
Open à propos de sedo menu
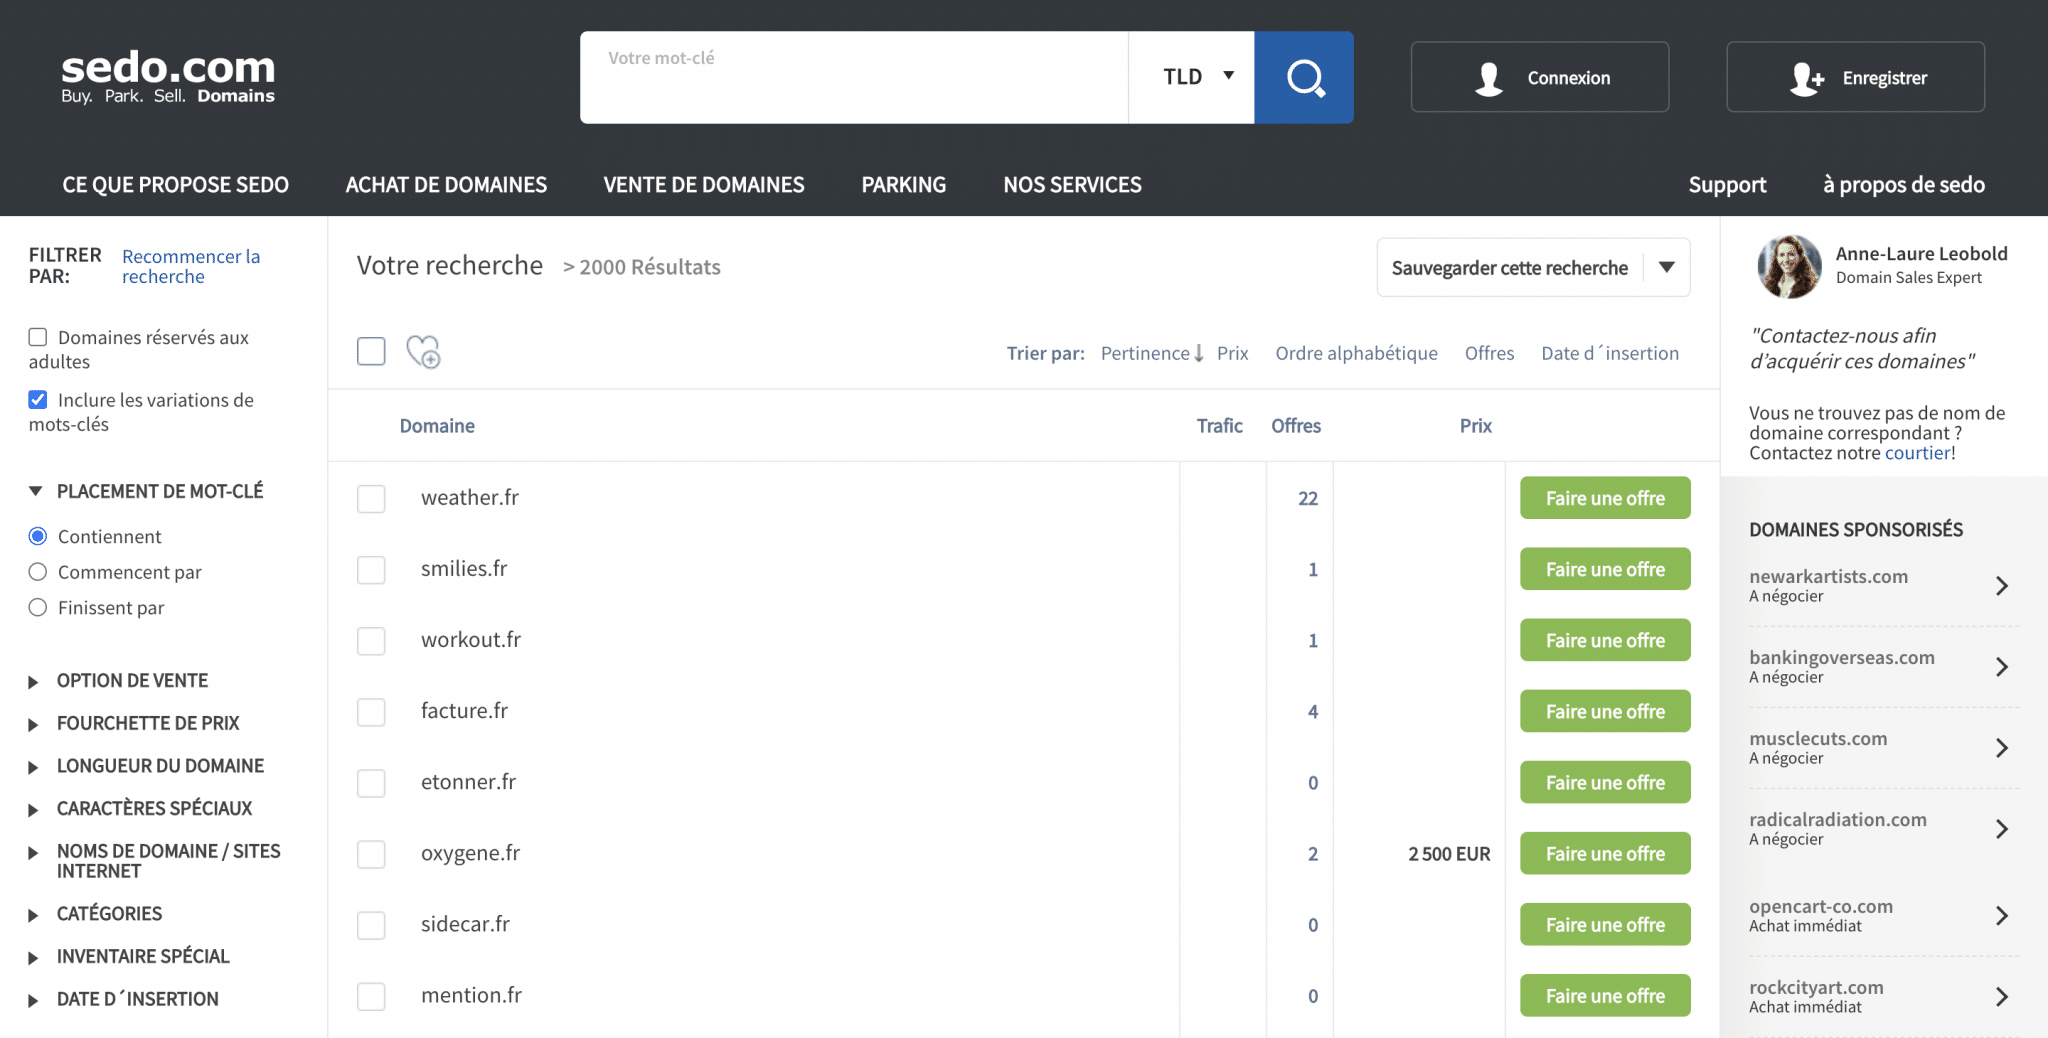[1904, 185]
